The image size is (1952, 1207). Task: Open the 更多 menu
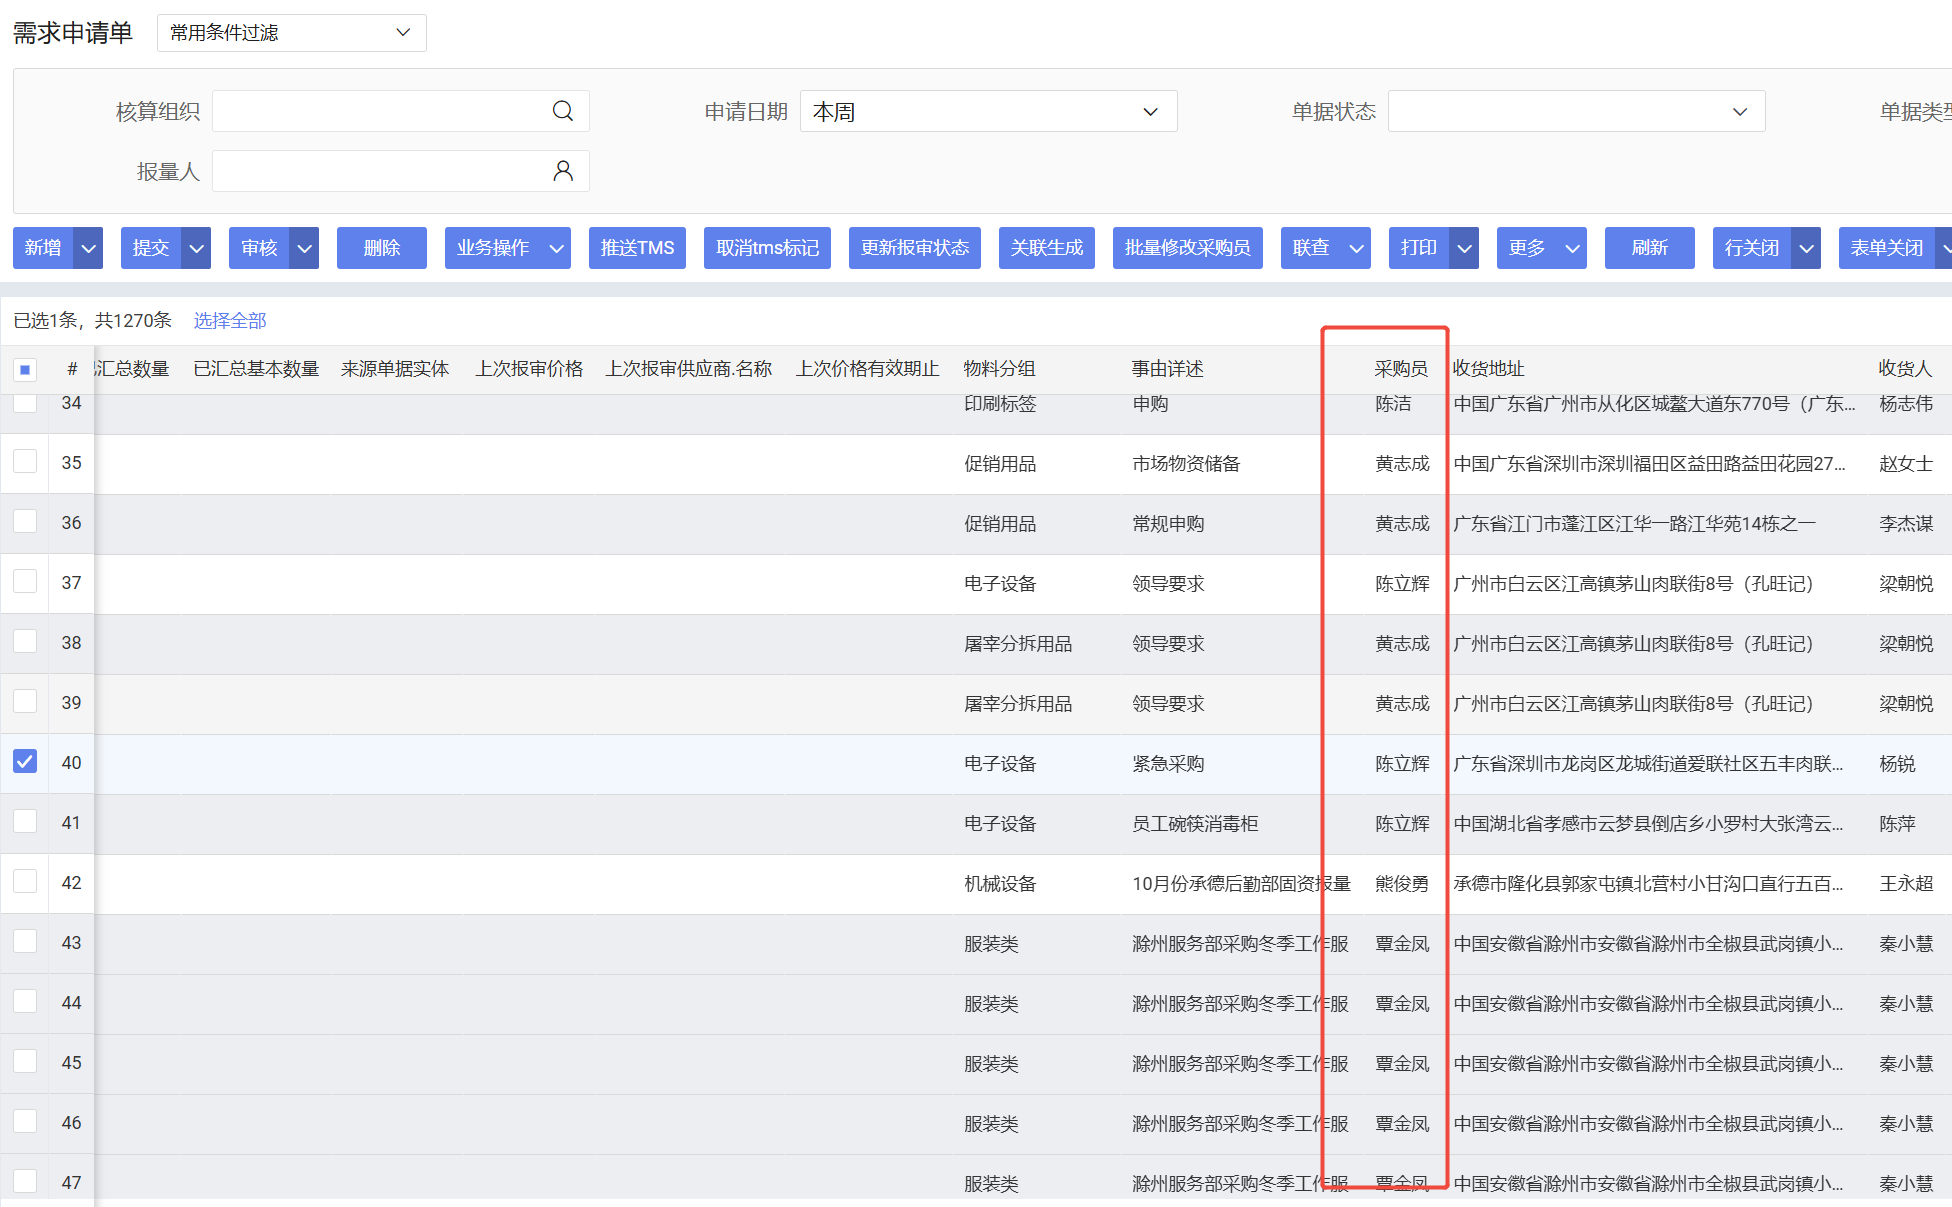click(x=1541, y=248)
